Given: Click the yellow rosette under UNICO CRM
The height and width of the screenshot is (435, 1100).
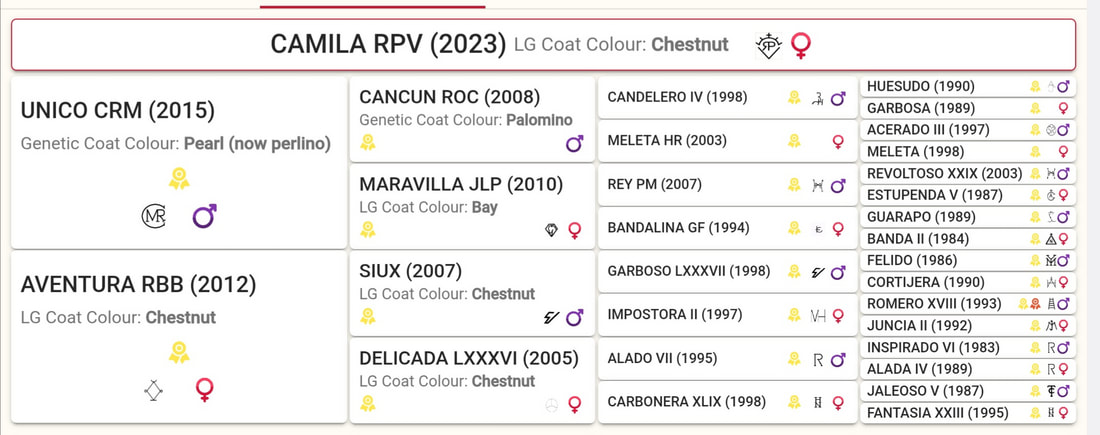Looking at the screenshot, I should pos(179,179).
